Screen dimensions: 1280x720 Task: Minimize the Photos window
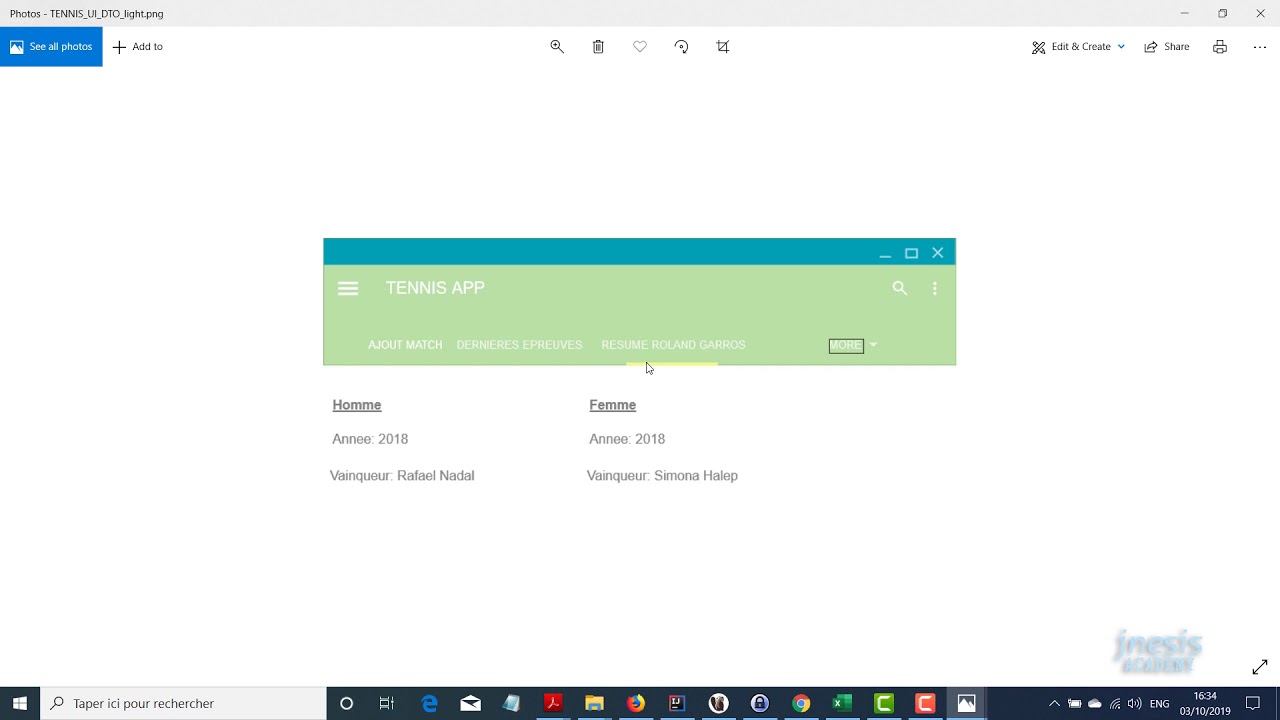point(1184,13)
